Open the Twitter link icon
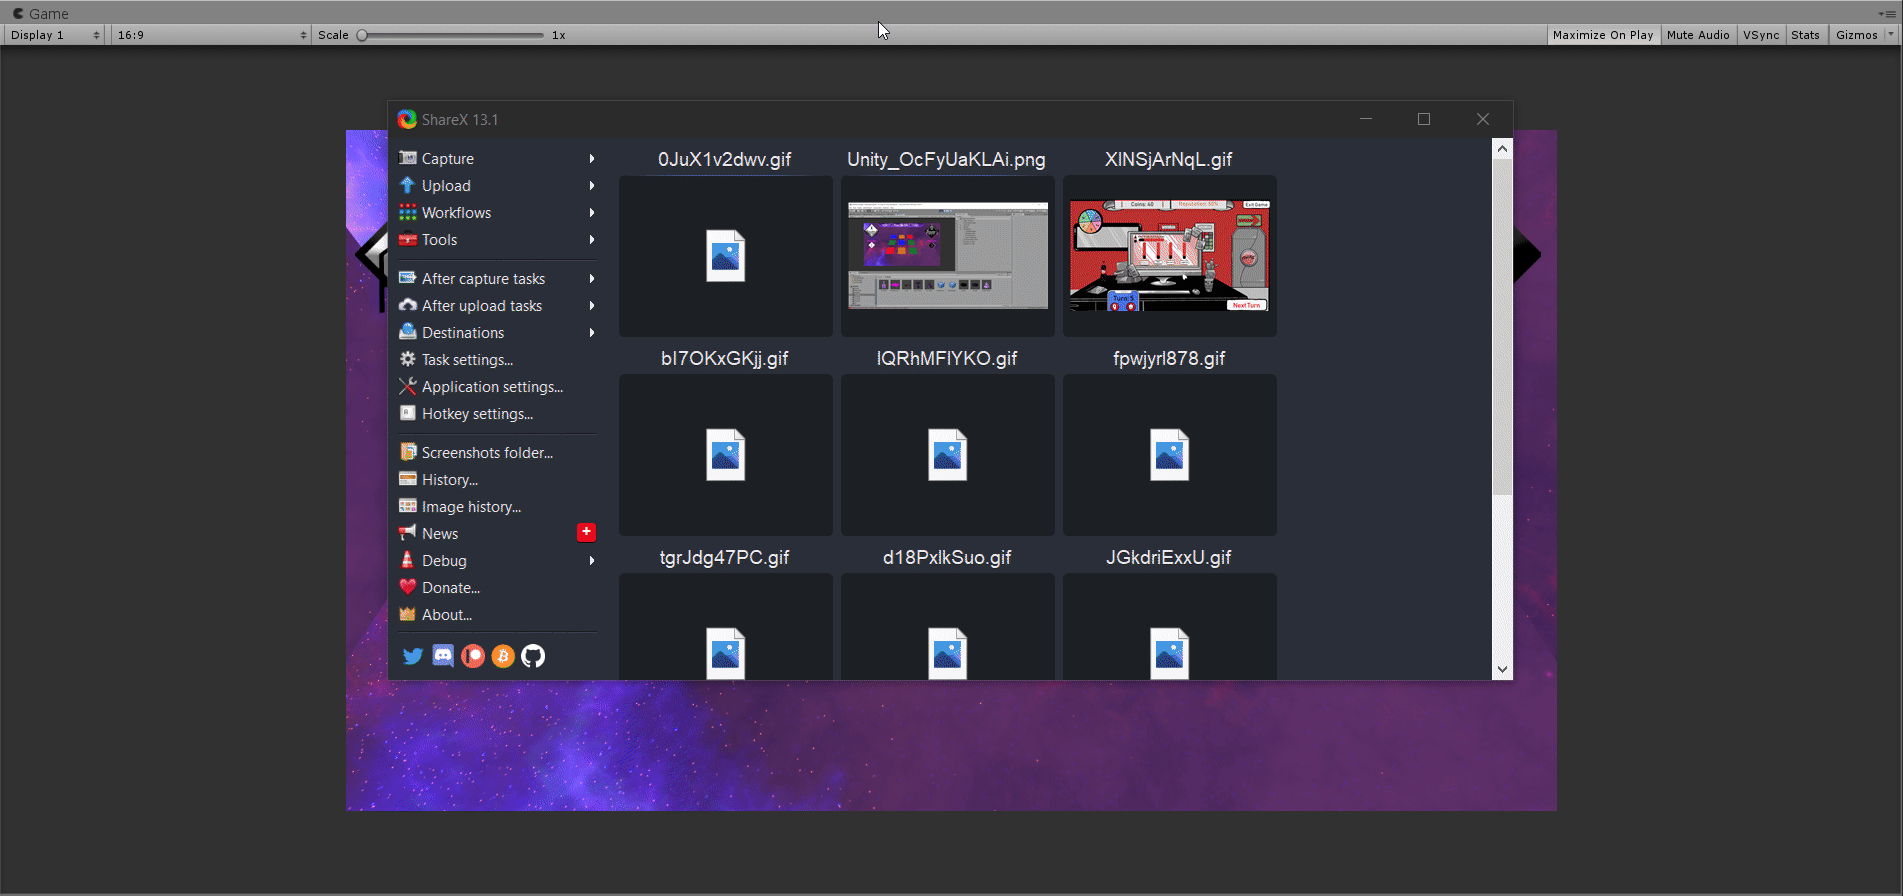This screenshot has width=1903, height=896. pos(413,656)
